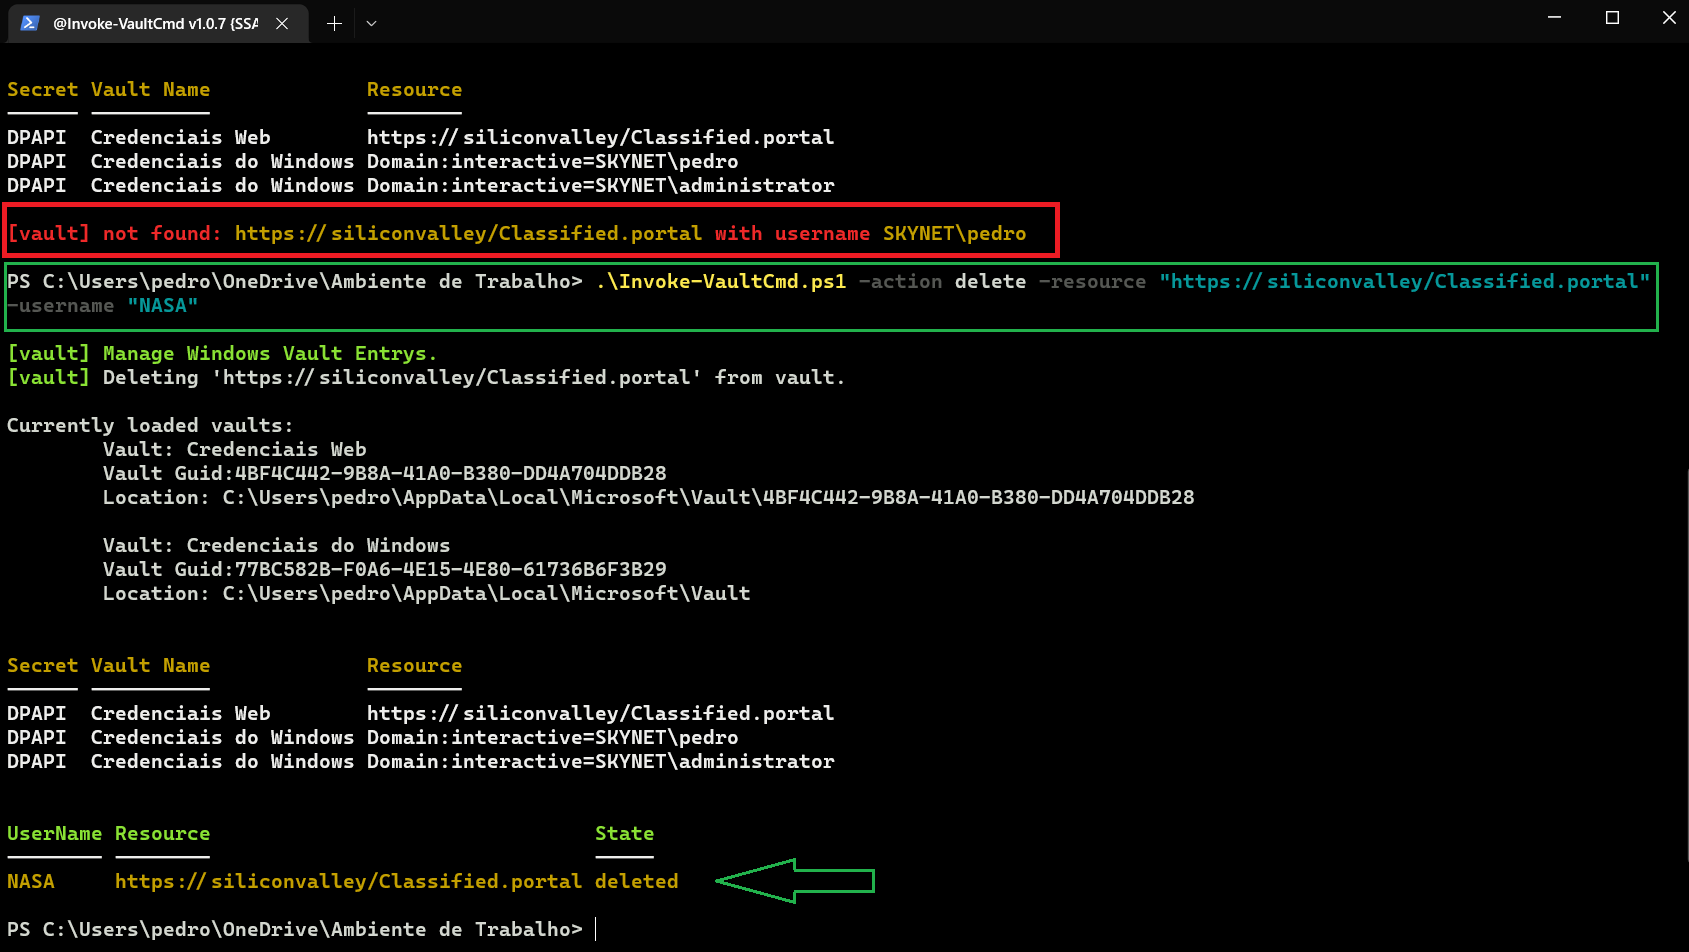This screenshot has height=952, width=1689.
Task: Open a new terminal tab
Action: [x=334, y=23]
